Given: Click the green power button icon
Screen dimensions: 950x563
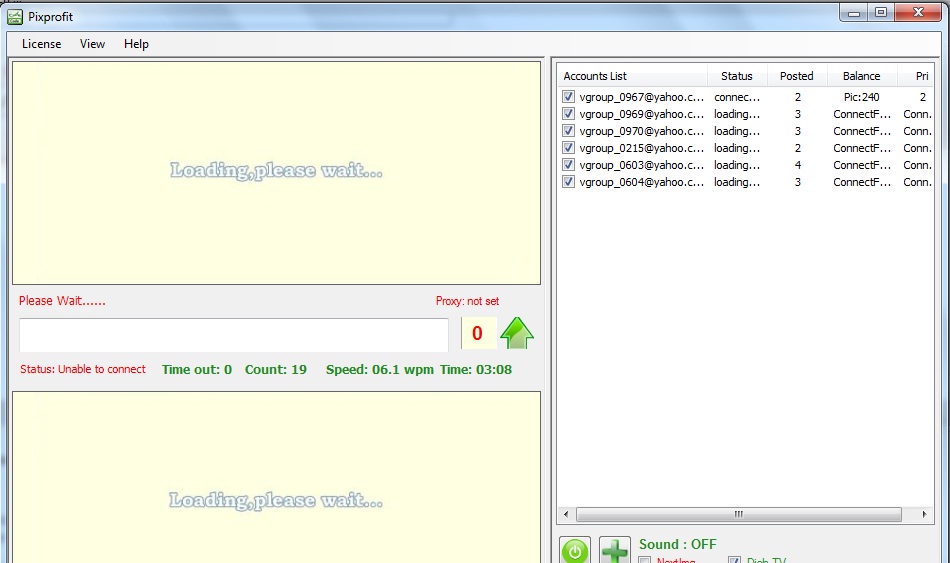Looking at the screenshot, I should pyautogui.click(x=575, y=551).
